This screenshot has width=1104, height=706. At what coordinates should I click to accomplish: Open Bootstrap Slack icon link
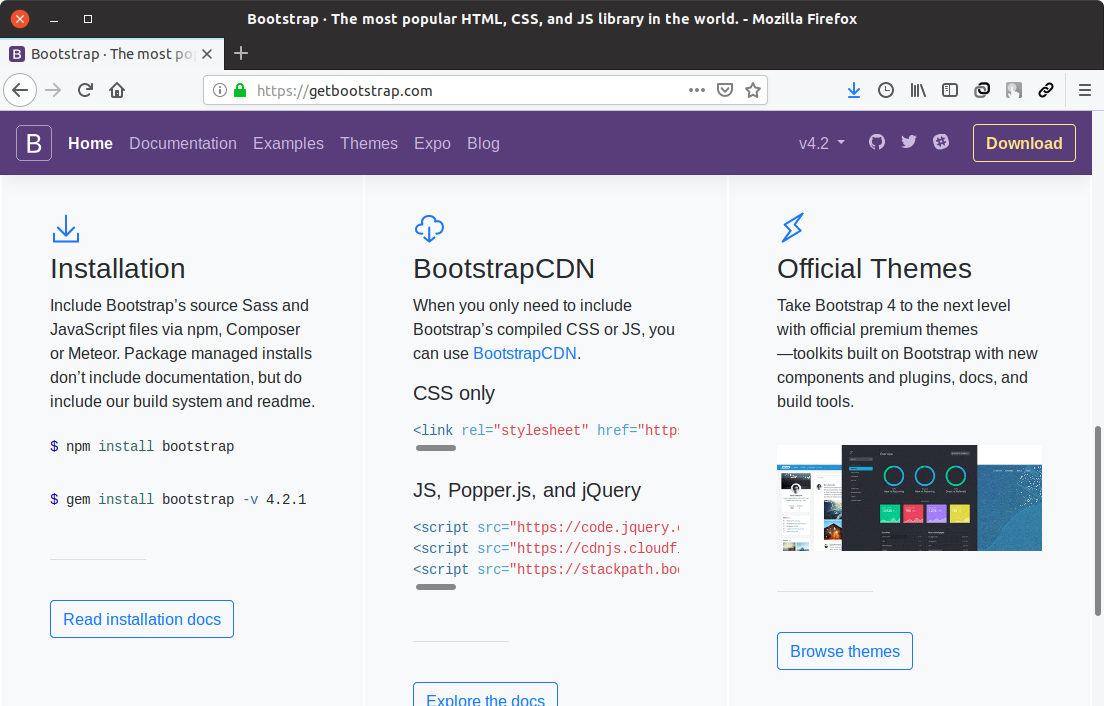941,142
